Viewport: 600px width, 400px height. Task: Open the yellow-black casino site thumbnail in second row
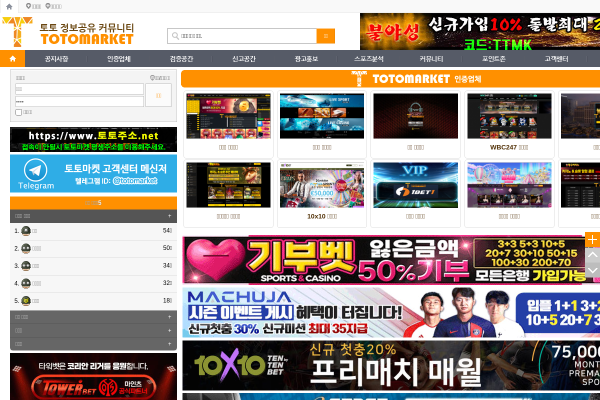coord(228,185)
